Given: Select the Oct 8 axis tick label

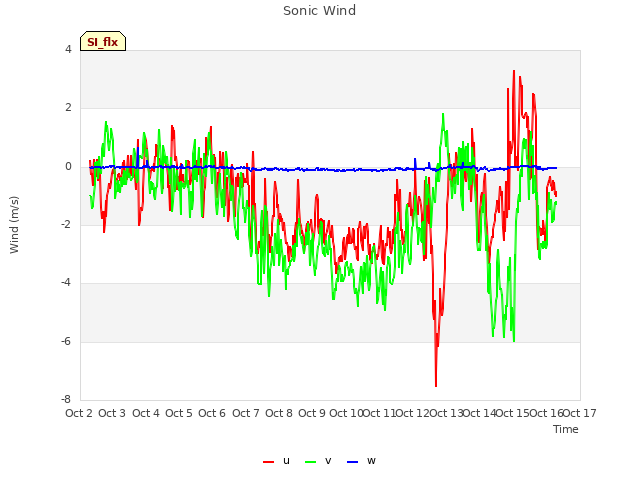Looking at the screenshot, I should (x=279, y=413).
